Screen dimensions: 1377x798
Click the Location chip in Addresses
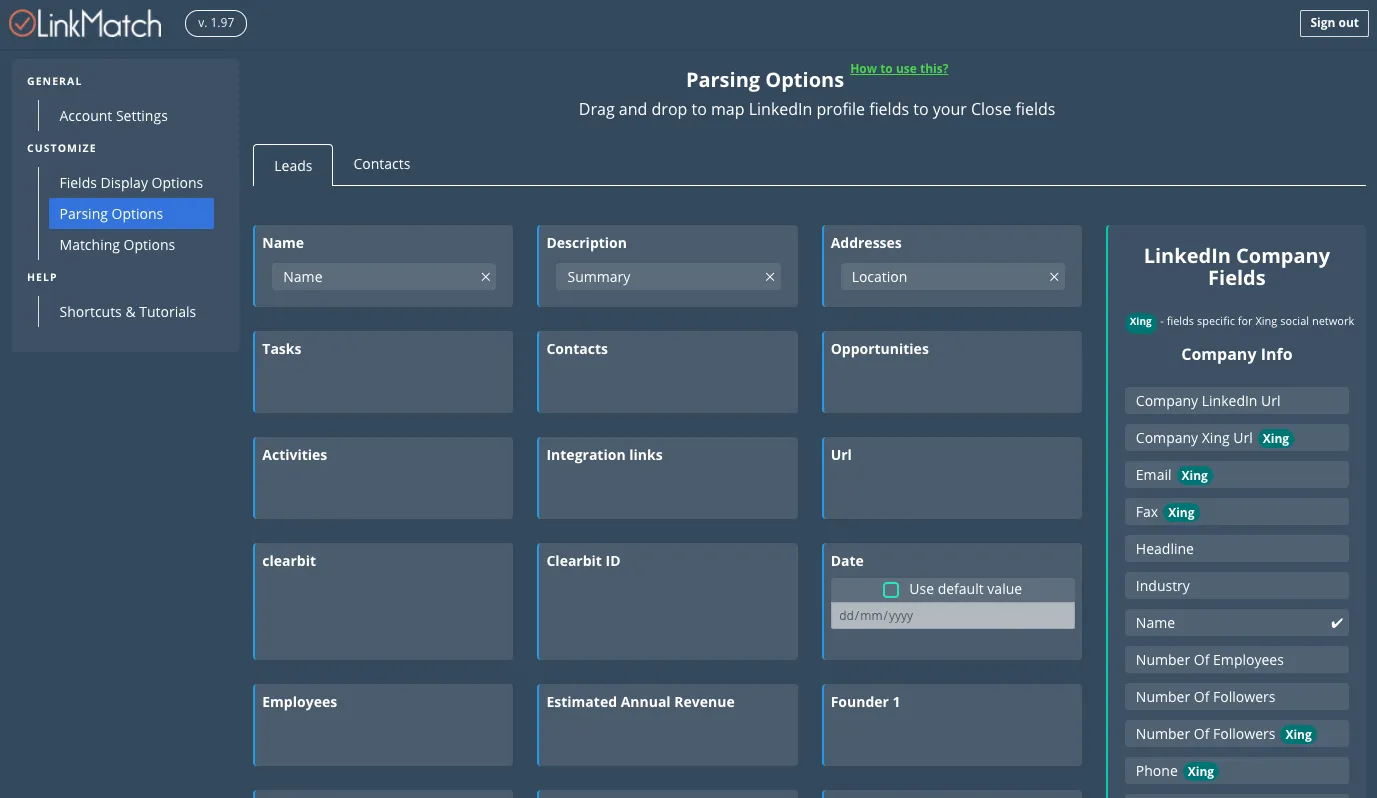952,277
